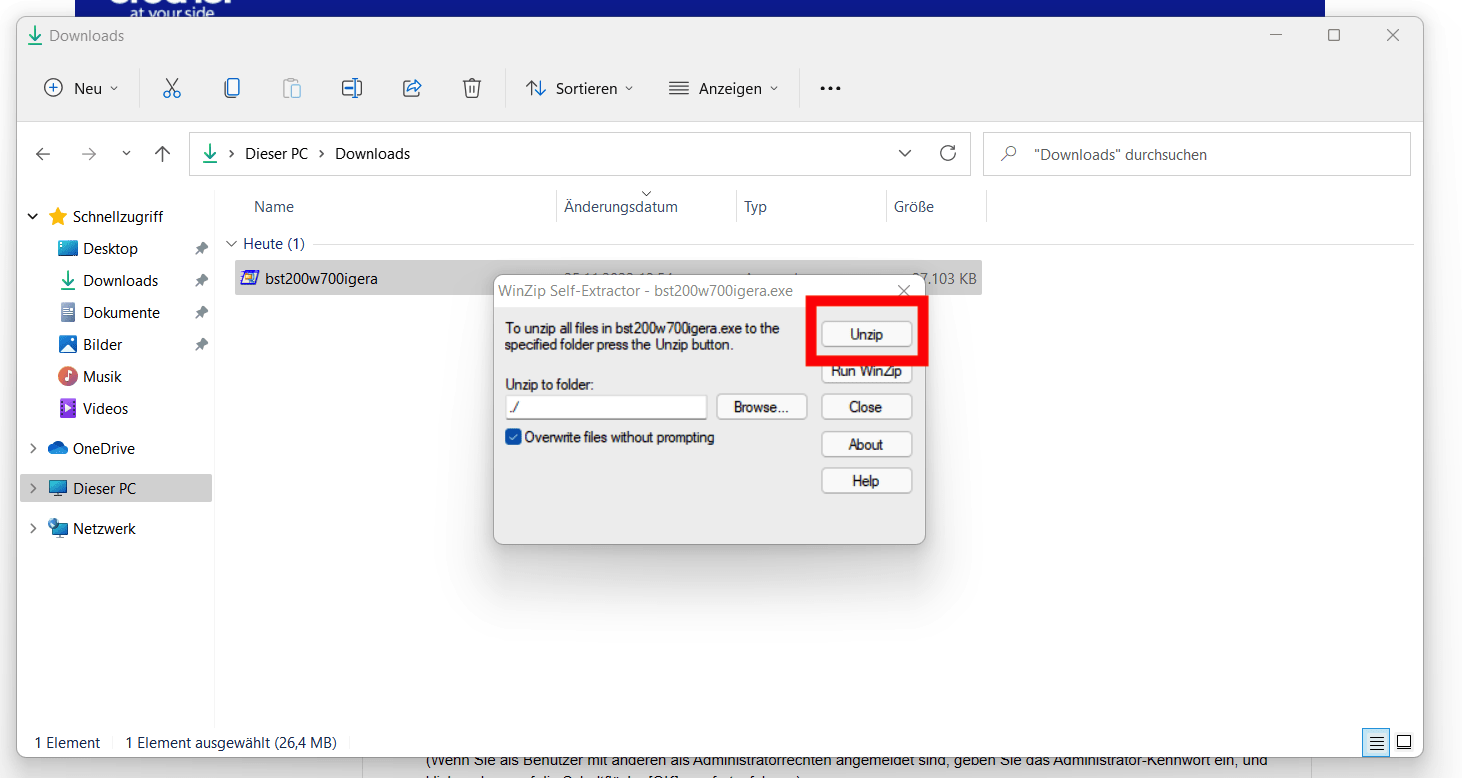This screenshot has height=778, width=1462.
Task: Expand the Dieser PC tree node
Action: tap(33, 488)
